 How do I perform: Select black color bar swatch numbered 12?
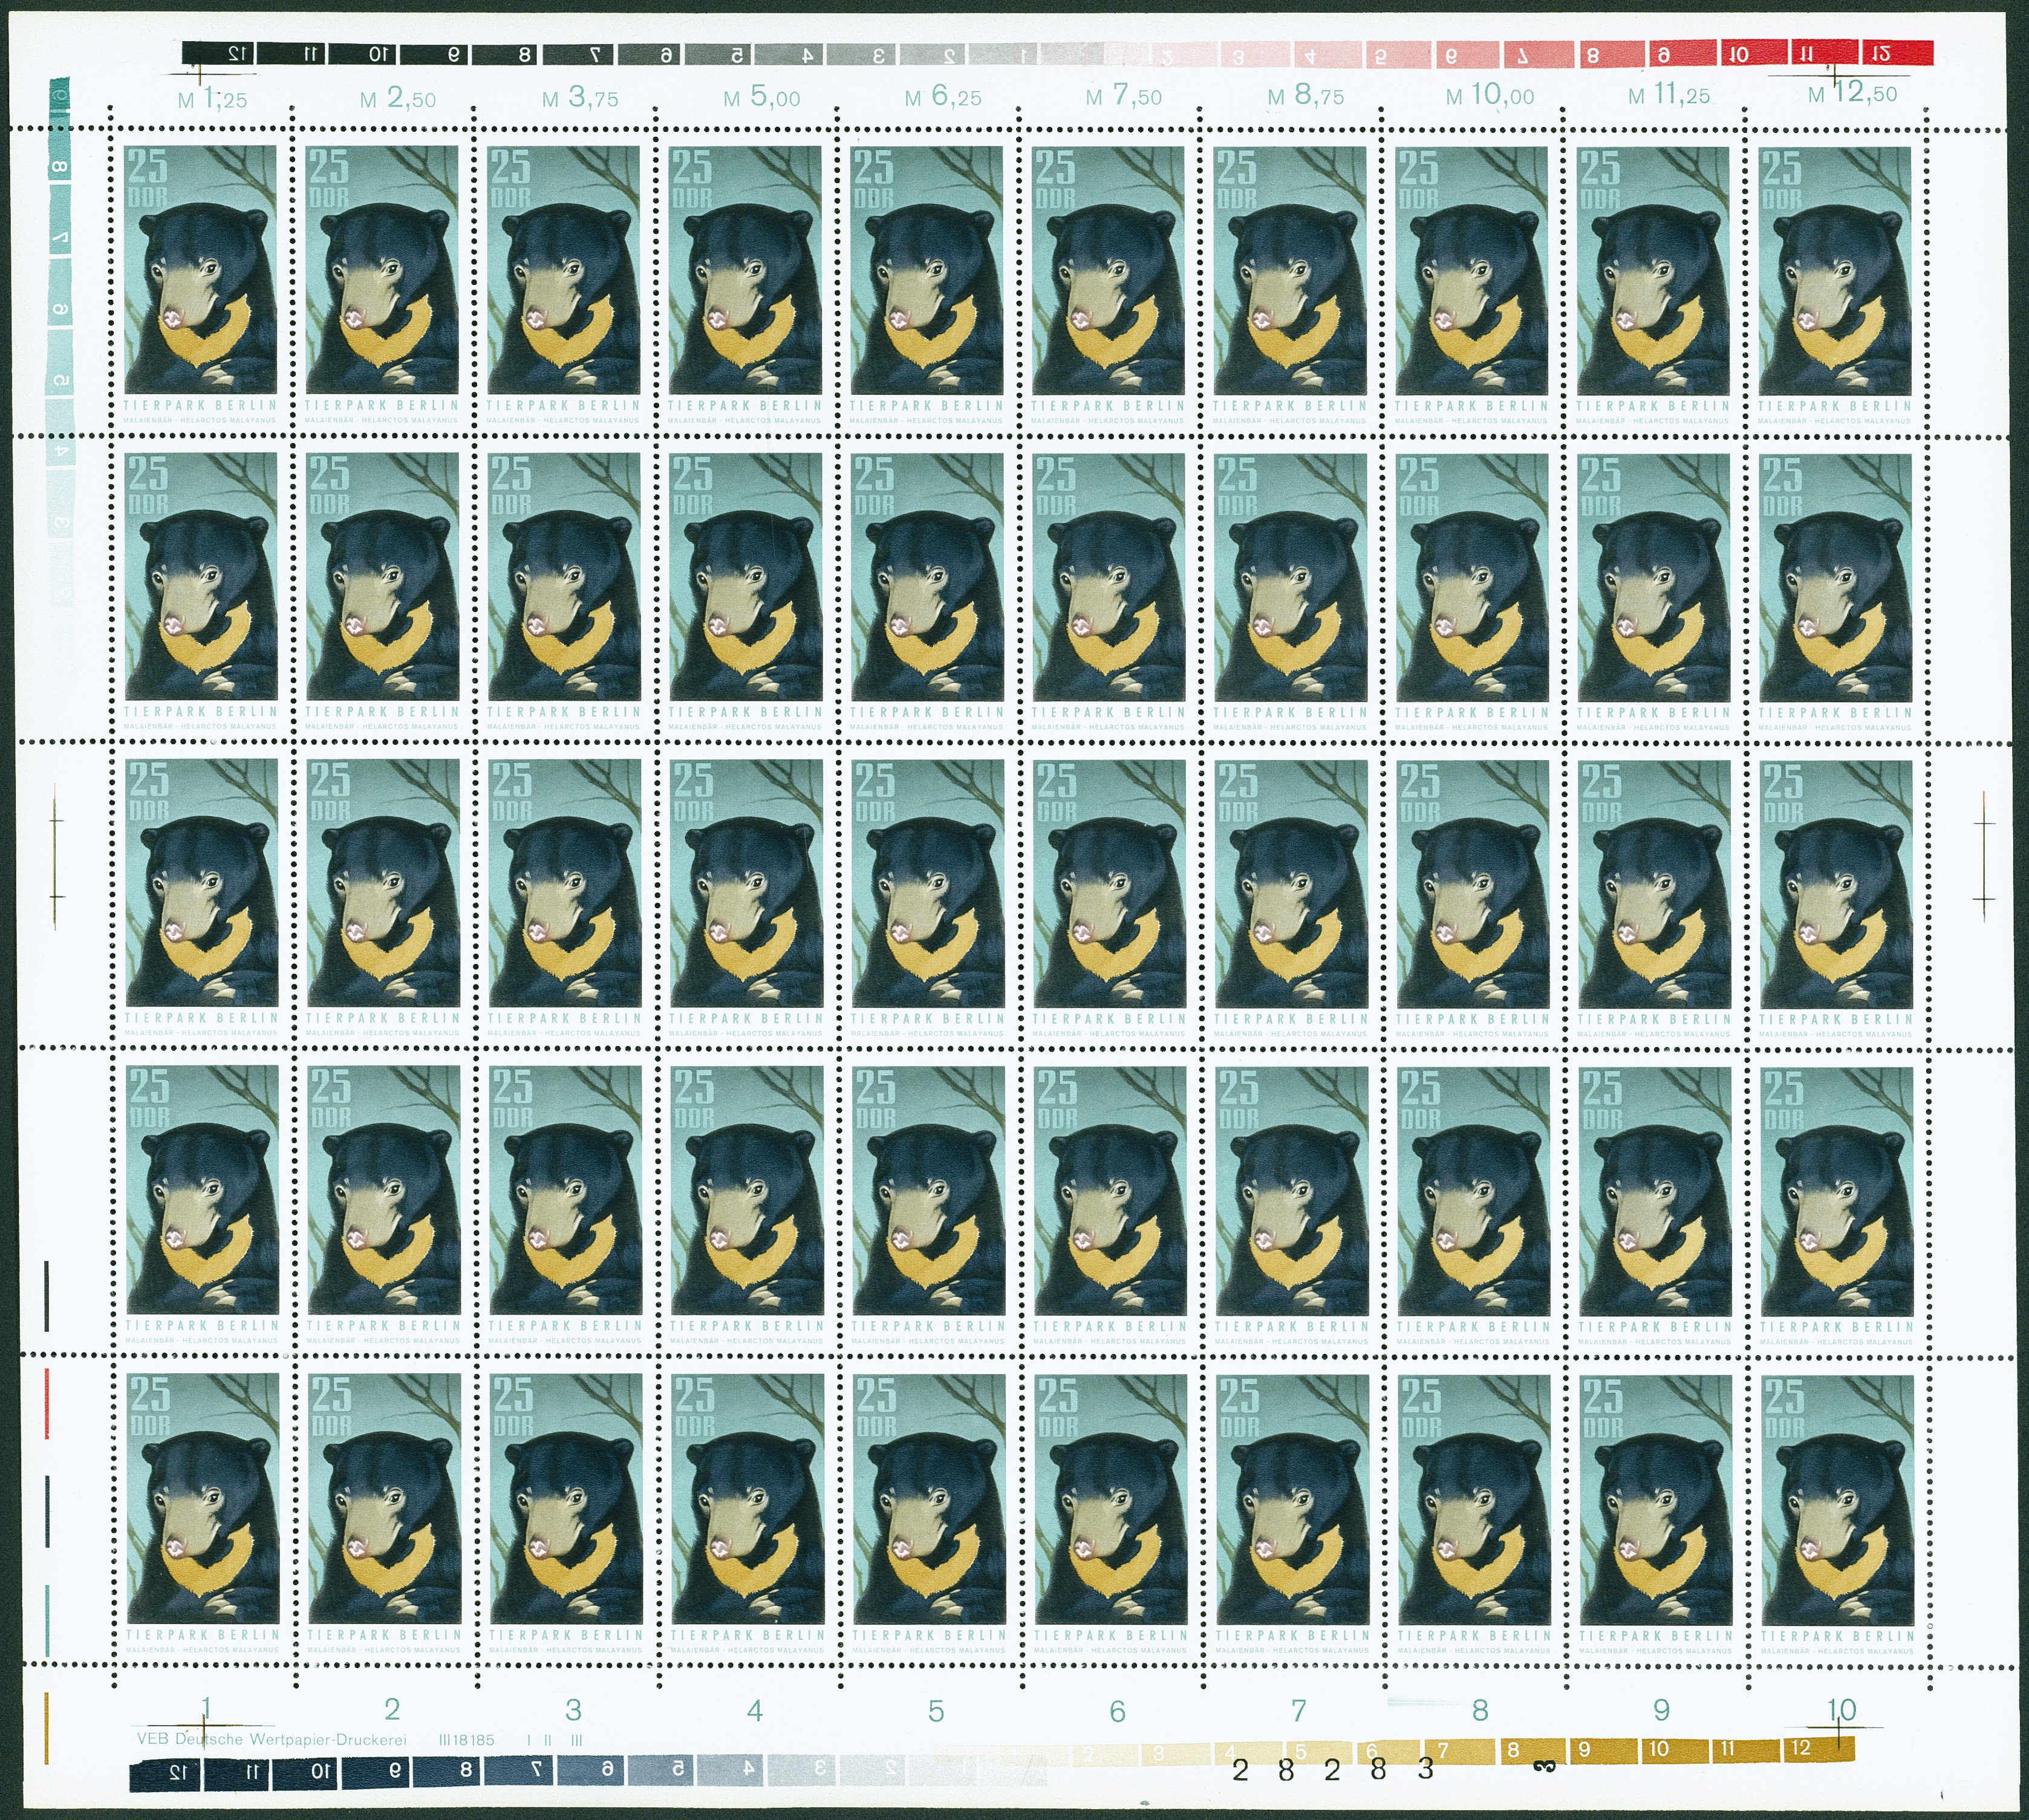[x=218, y=53]
